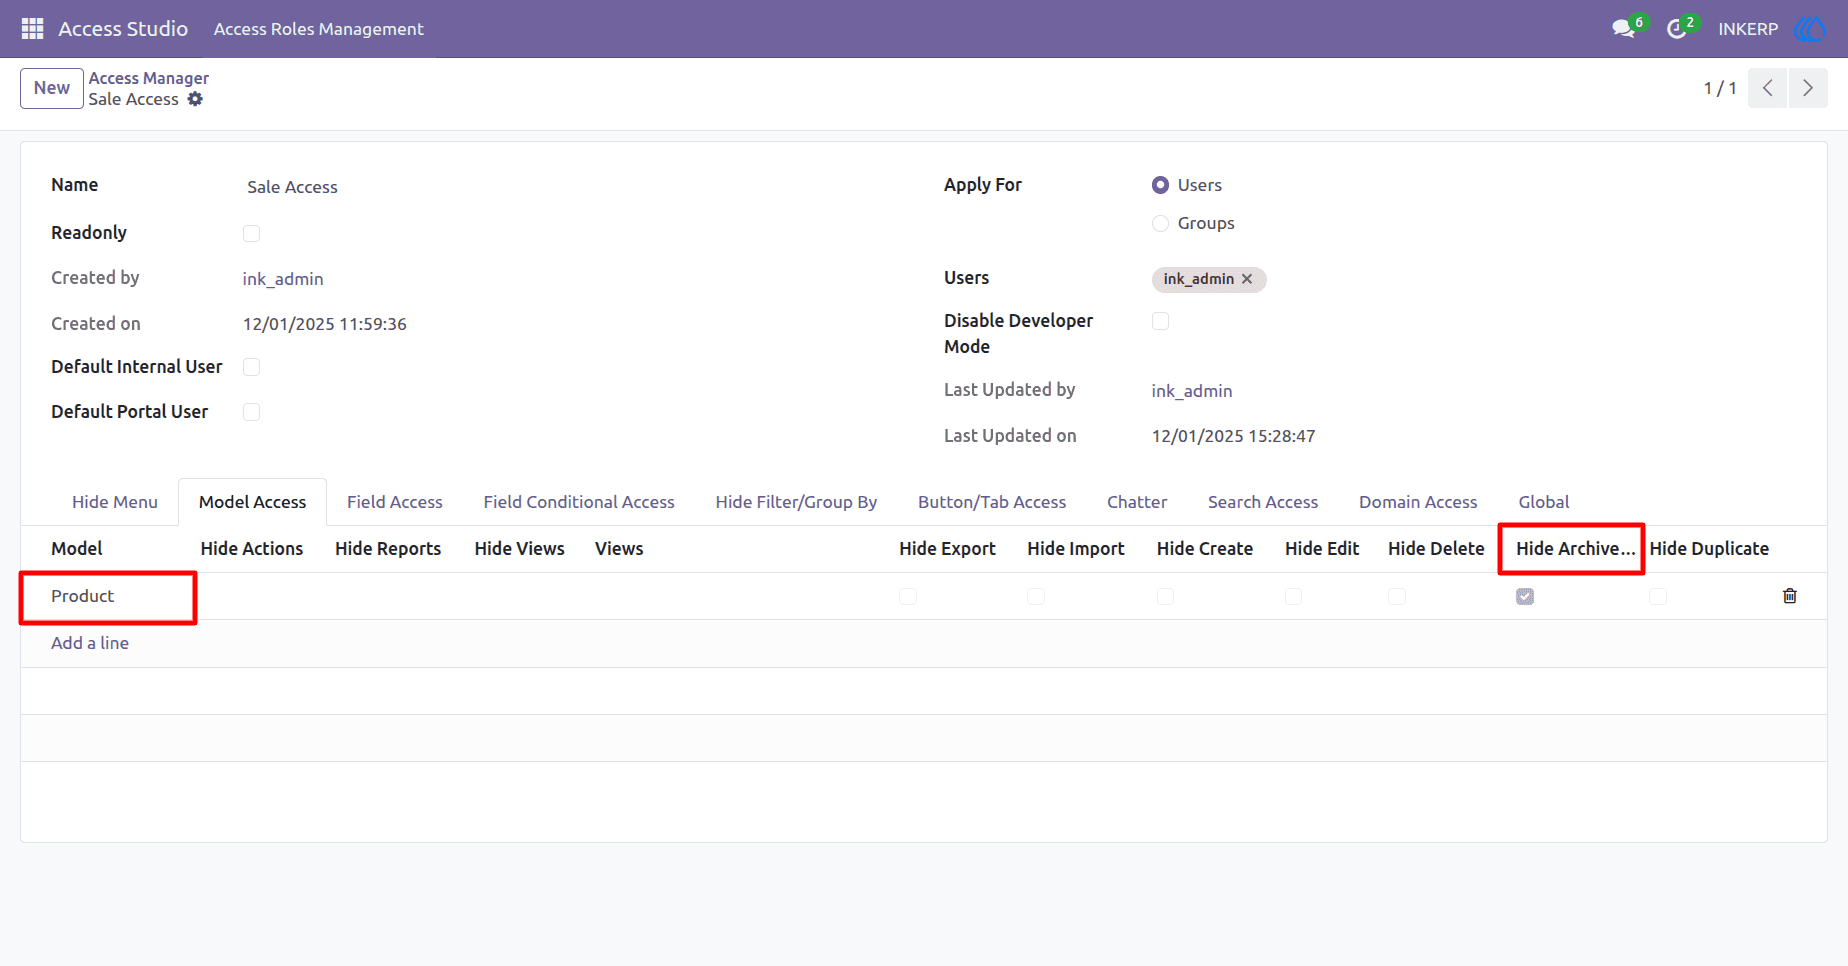Enable Disable Developer Mode checkbox
1848x966 pixels.
point(1160,321)
